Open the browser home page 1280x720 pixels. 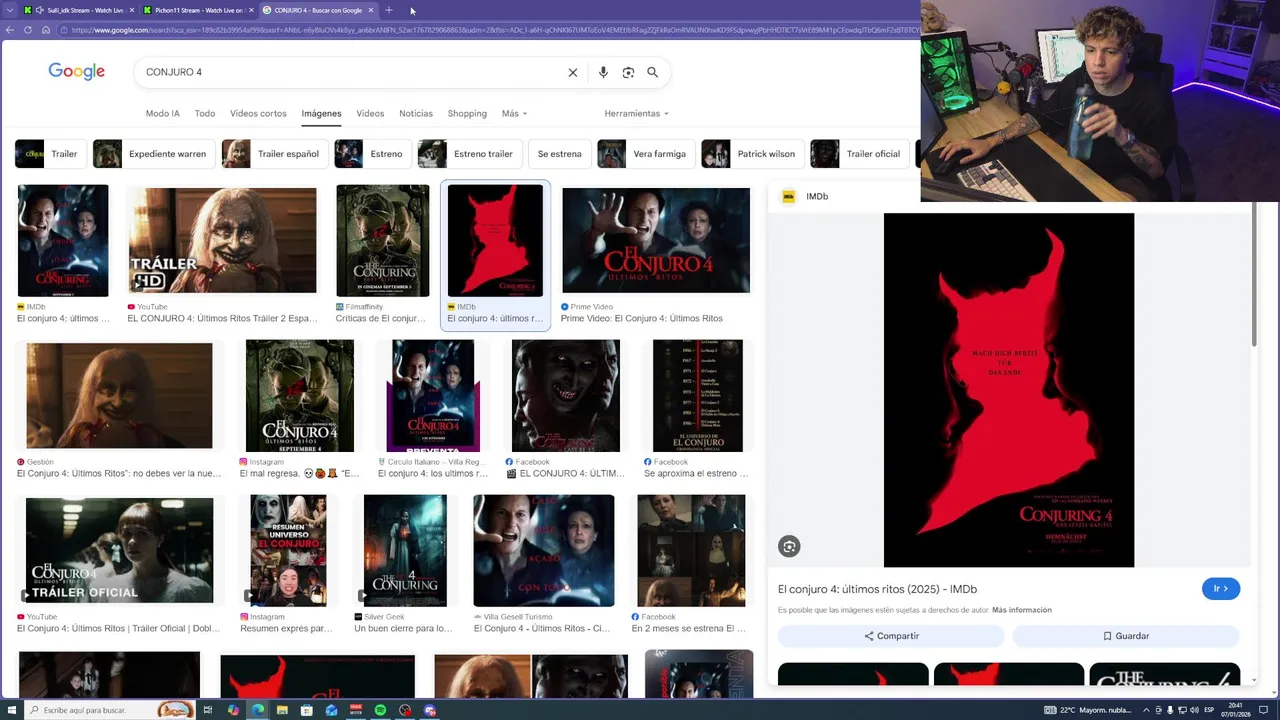(x=46, y=30)
